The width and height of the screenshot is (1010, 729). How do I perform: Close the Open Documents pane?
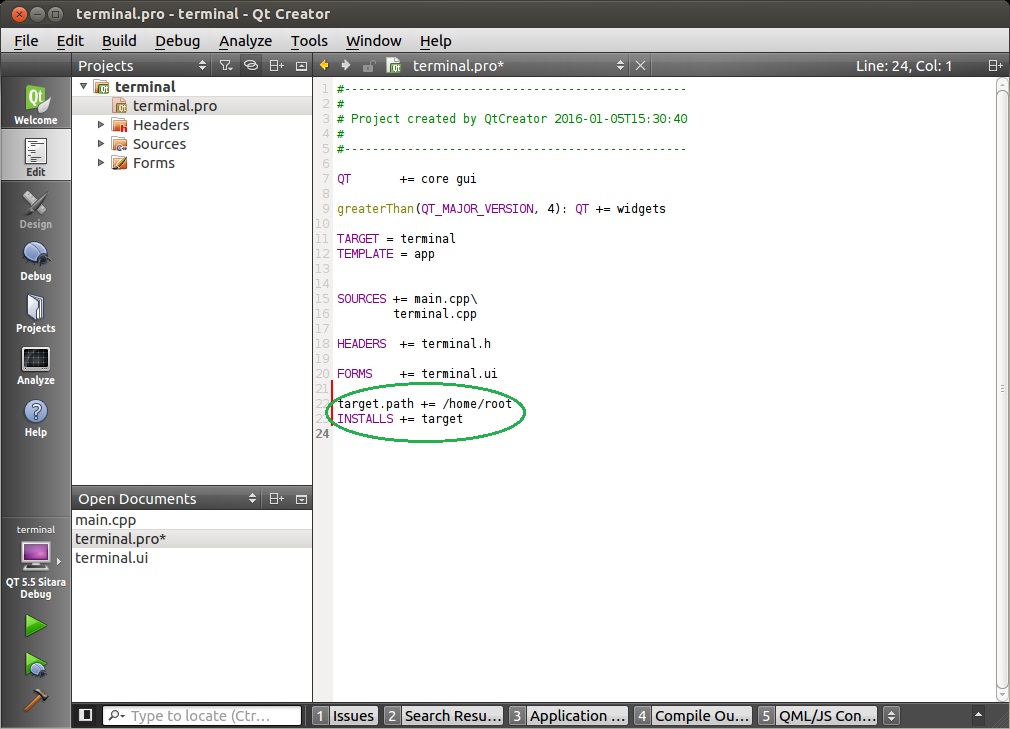[x=301, y=498]
